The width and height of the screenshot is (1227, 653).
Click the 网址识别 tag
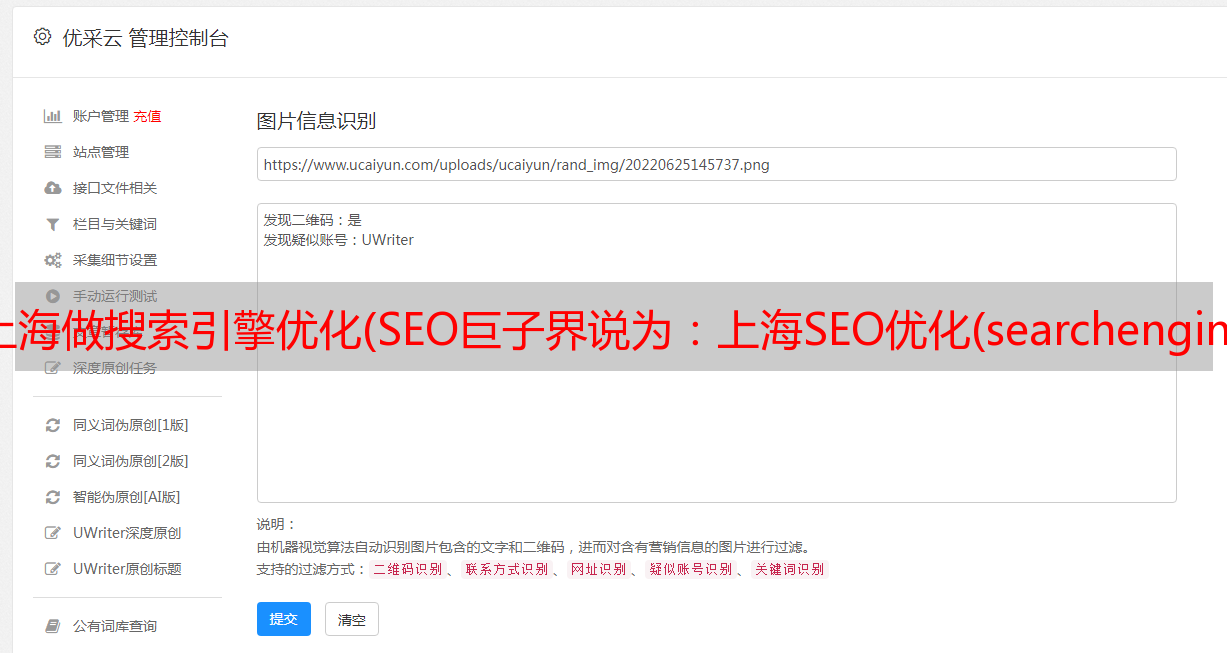tap(598, 569)
